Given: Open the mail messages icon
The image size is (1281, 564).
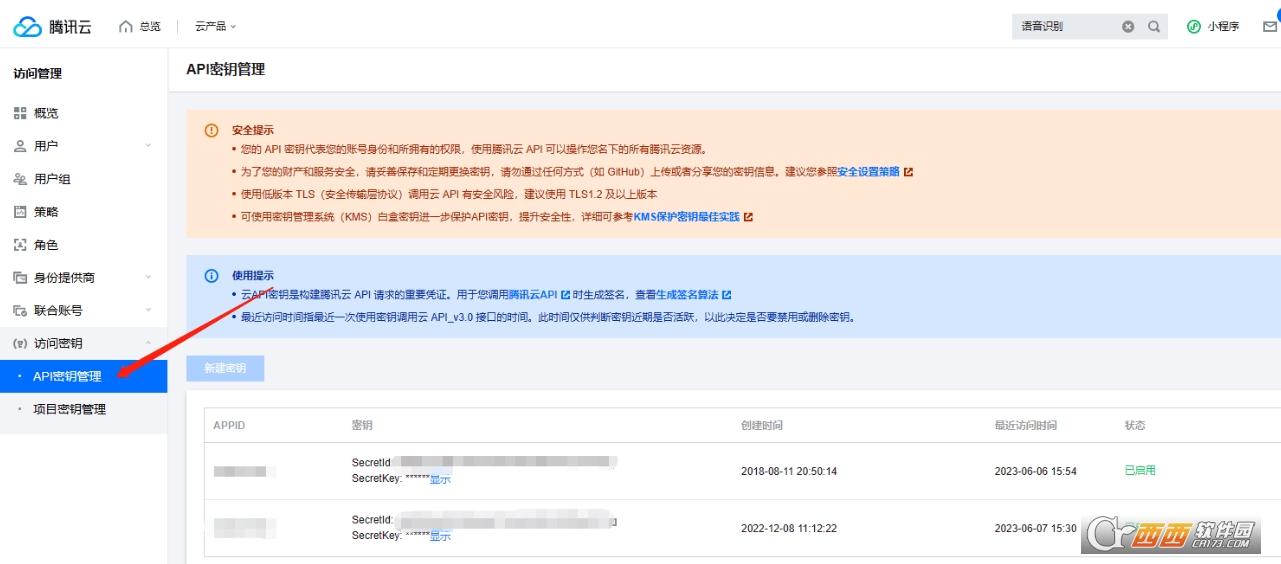Looking at the screenshot, I should tap(1270, 26).
